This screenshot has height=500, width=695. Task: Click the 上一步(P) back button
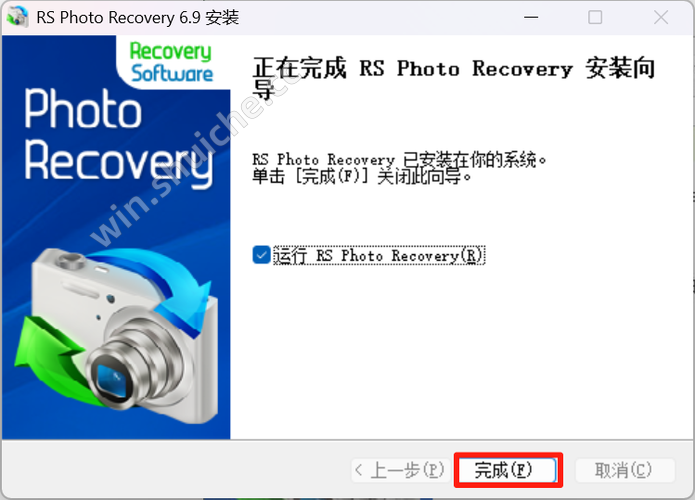[401, 470]
